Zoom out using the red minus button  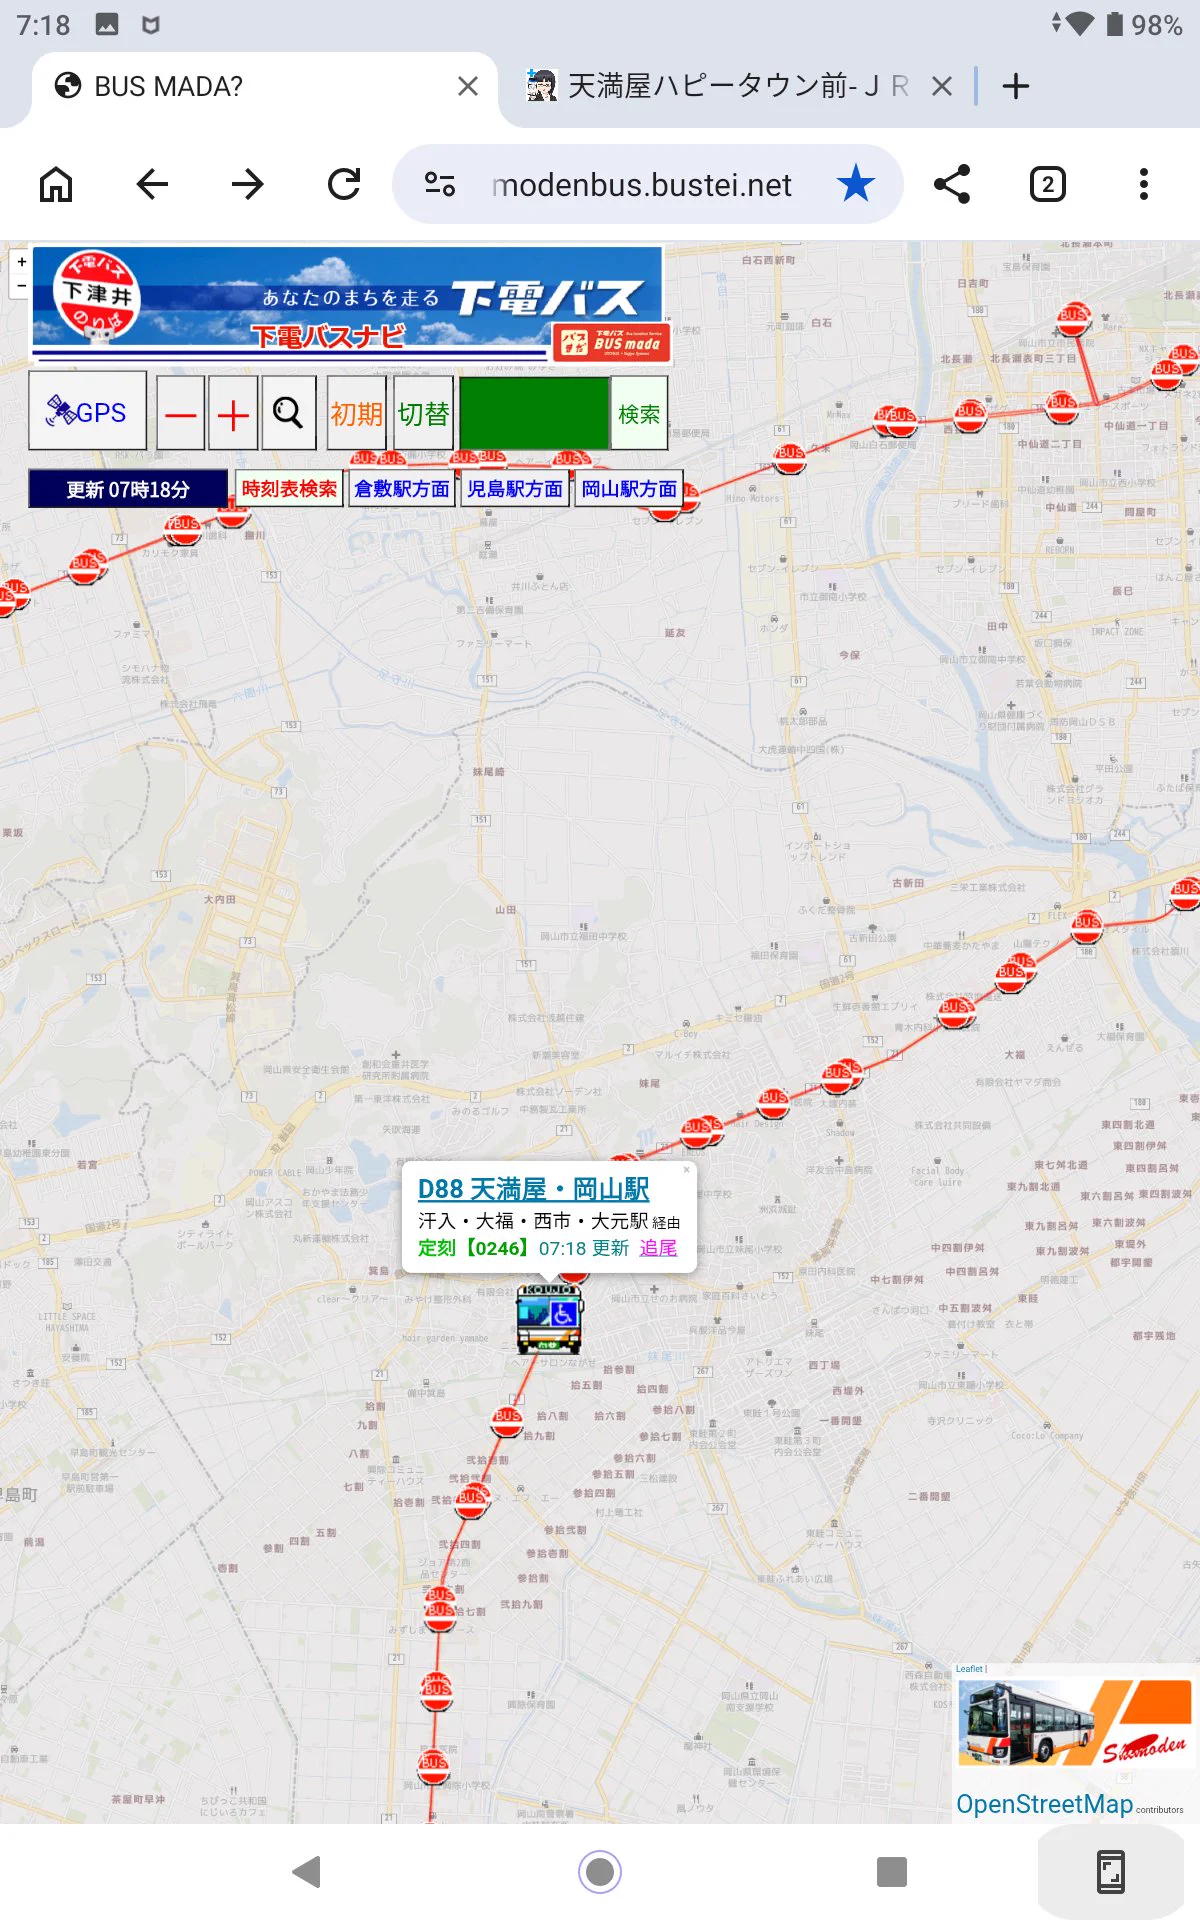(x=181, y=413)
